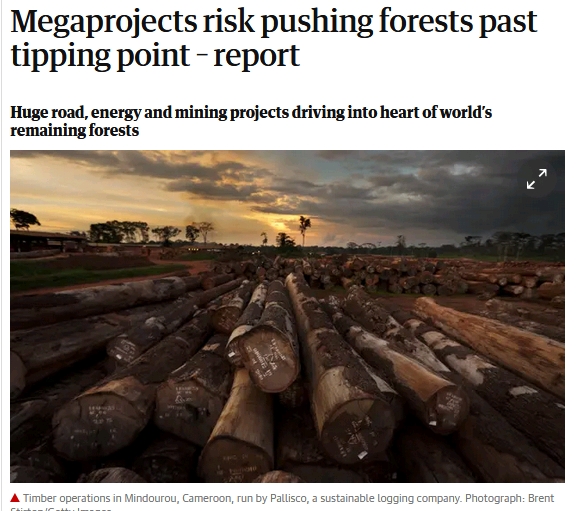Screen dimensions: 581x511
Task: Click the word 'report' in the headline
Action: 257,56
